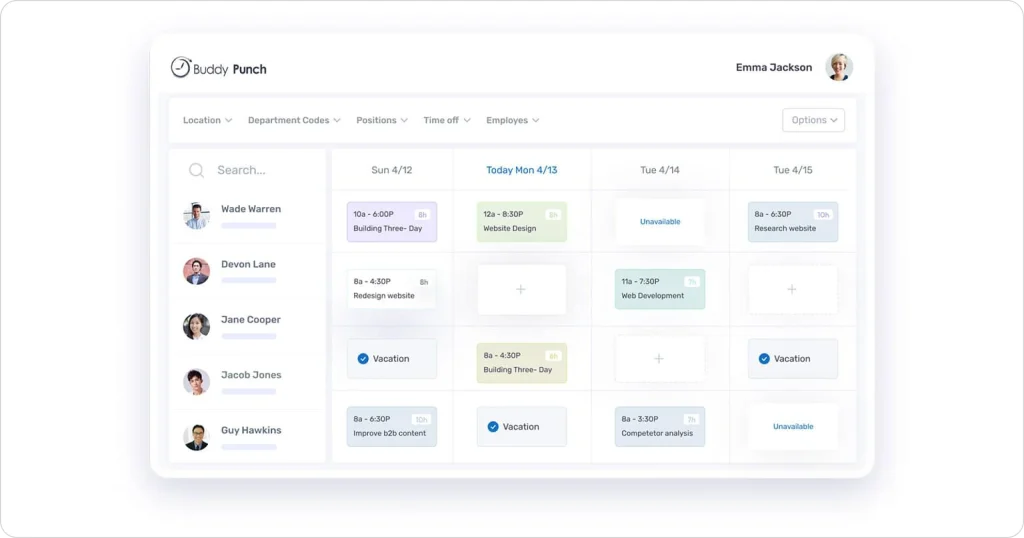Open the Location filter dropdown
The width and height of the screenshot is (1024, 538).
(x=207, y=120)
